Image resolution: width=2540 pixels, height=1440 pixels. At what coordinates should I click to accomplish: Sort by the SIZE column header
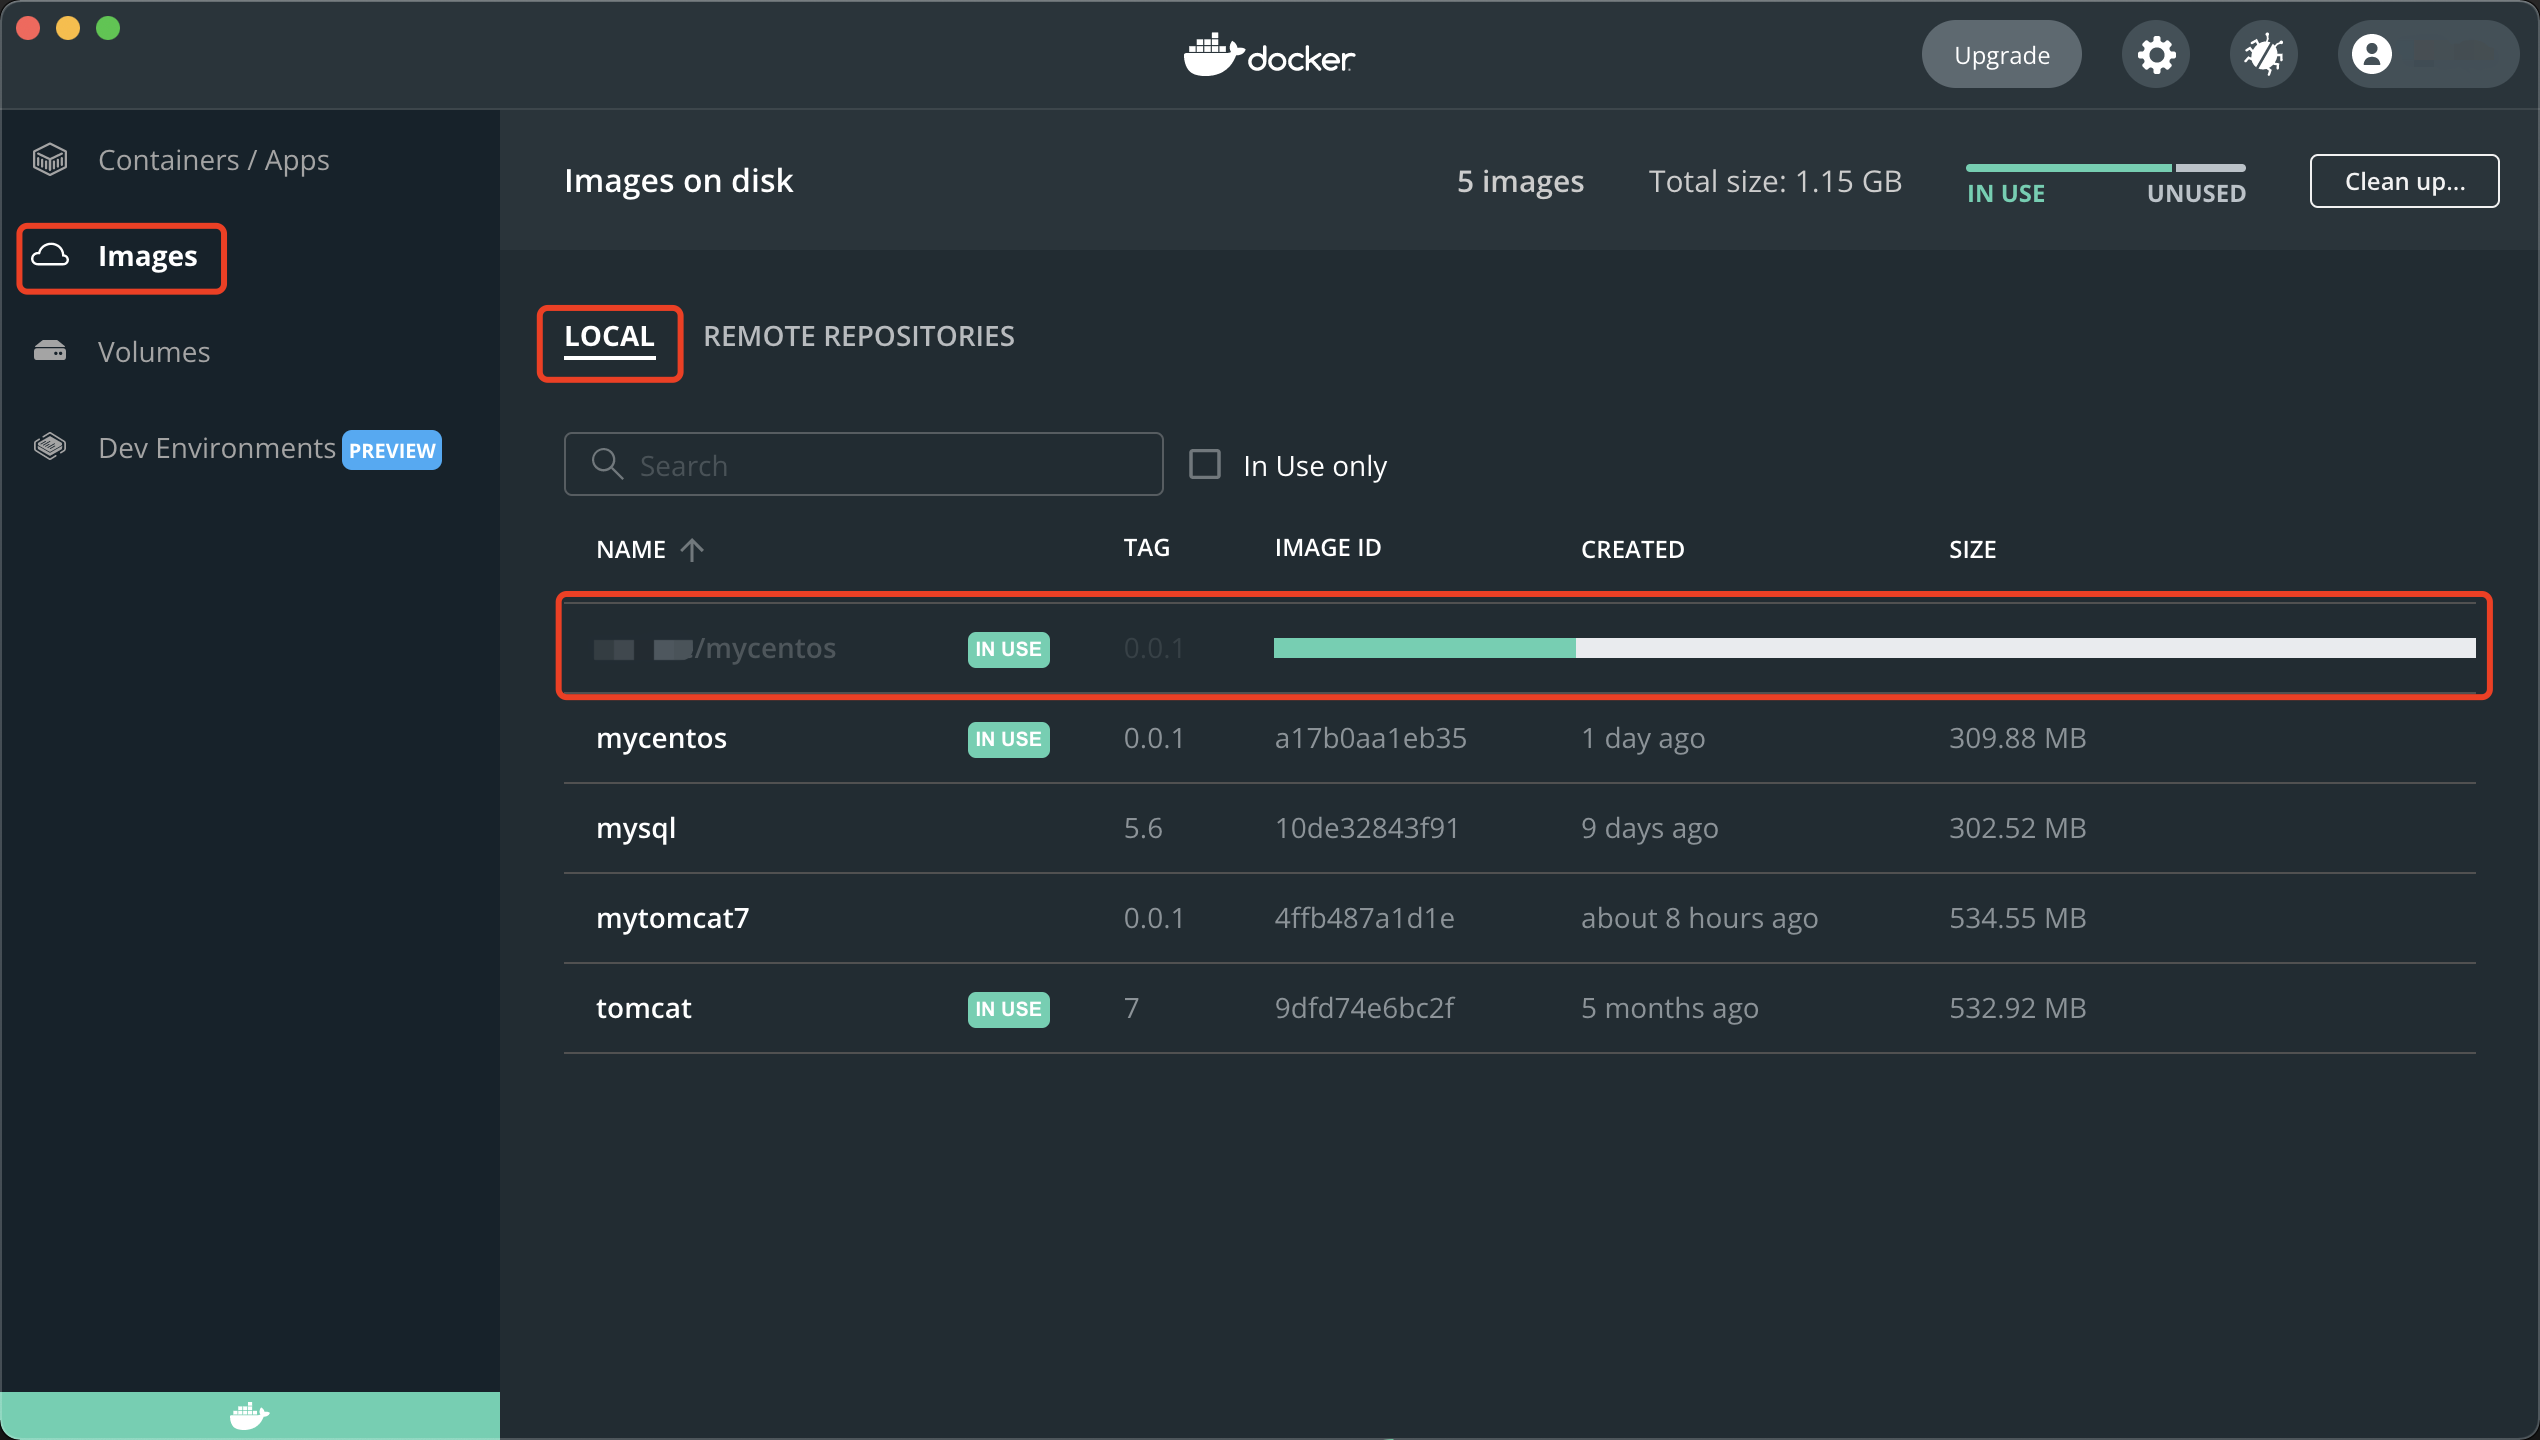coord(1972,550)
